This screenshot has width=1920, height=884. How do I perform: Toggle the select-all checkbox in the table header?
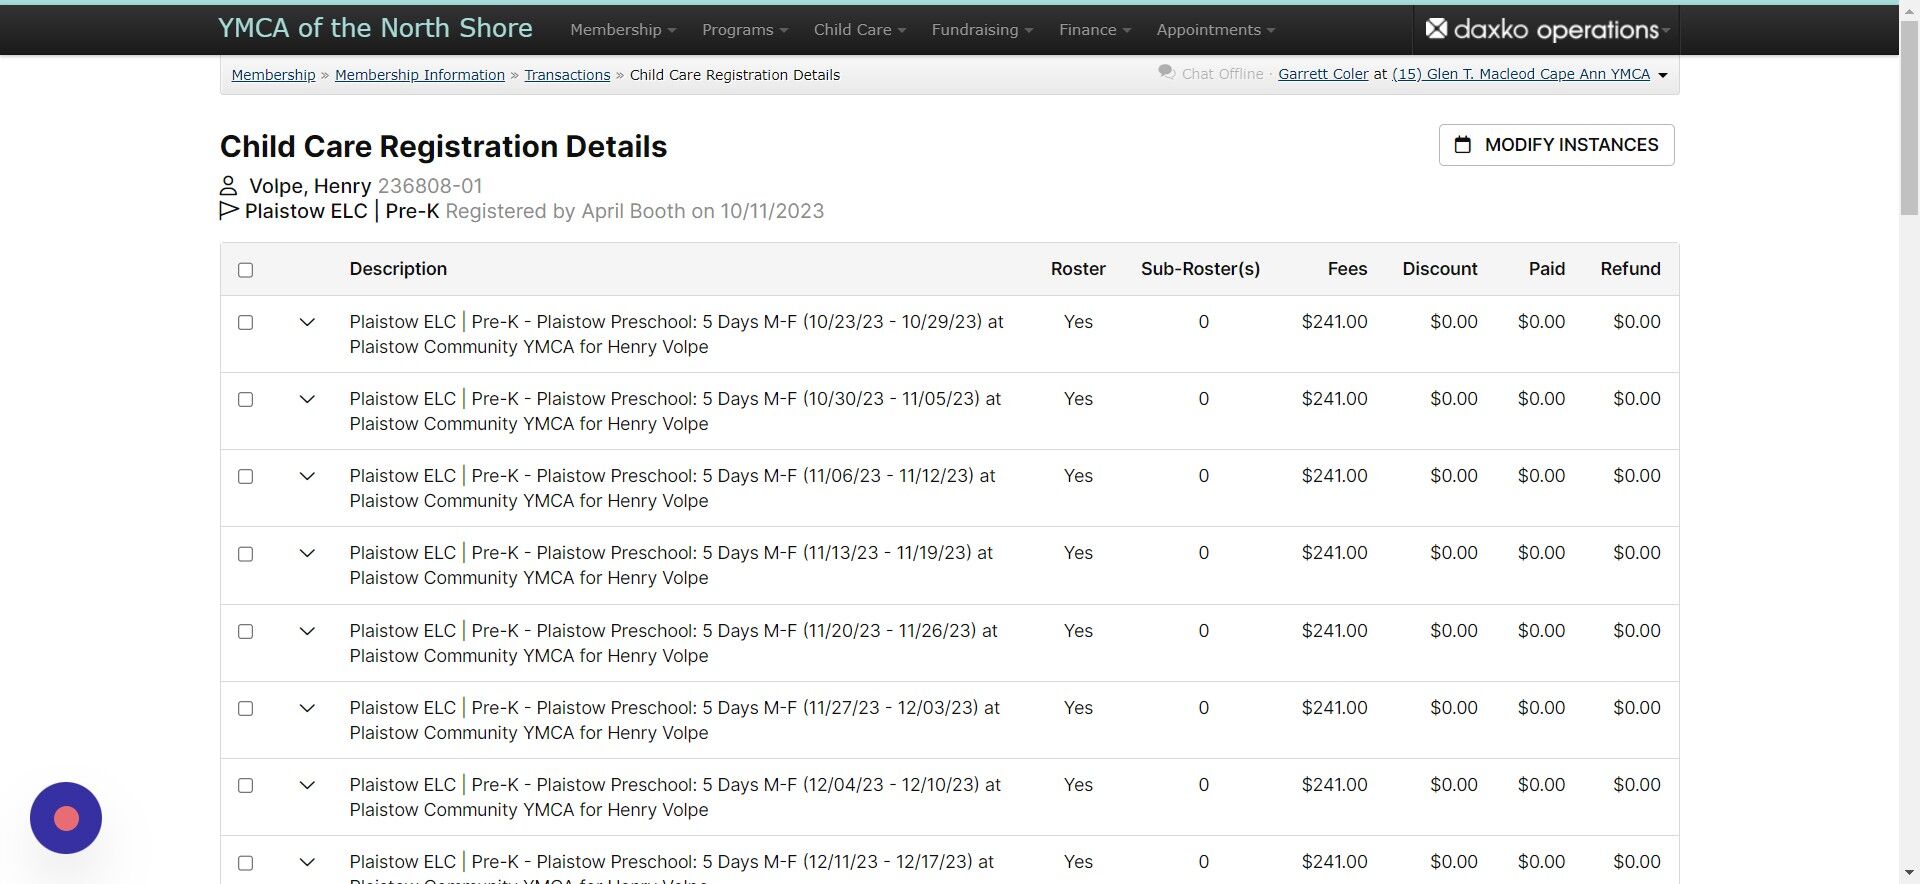click(x=246, y=270)
